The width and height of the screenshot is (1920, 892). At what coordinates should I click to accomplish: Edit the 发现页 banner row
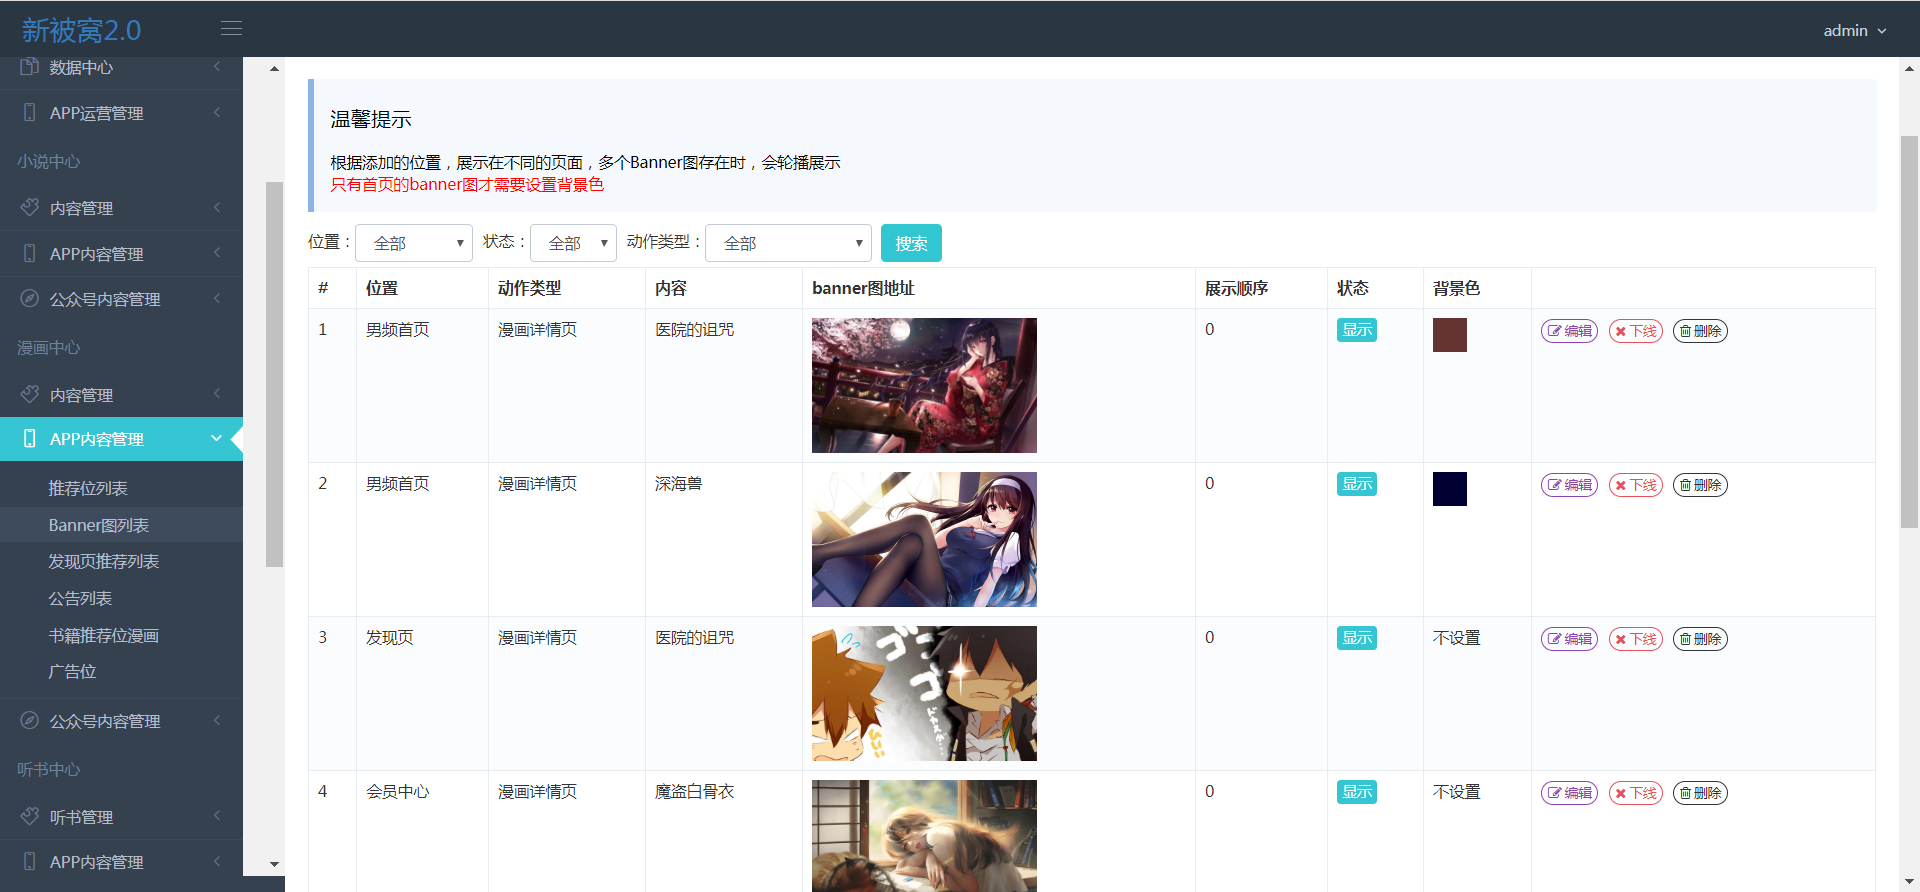tap(1569, 639)
